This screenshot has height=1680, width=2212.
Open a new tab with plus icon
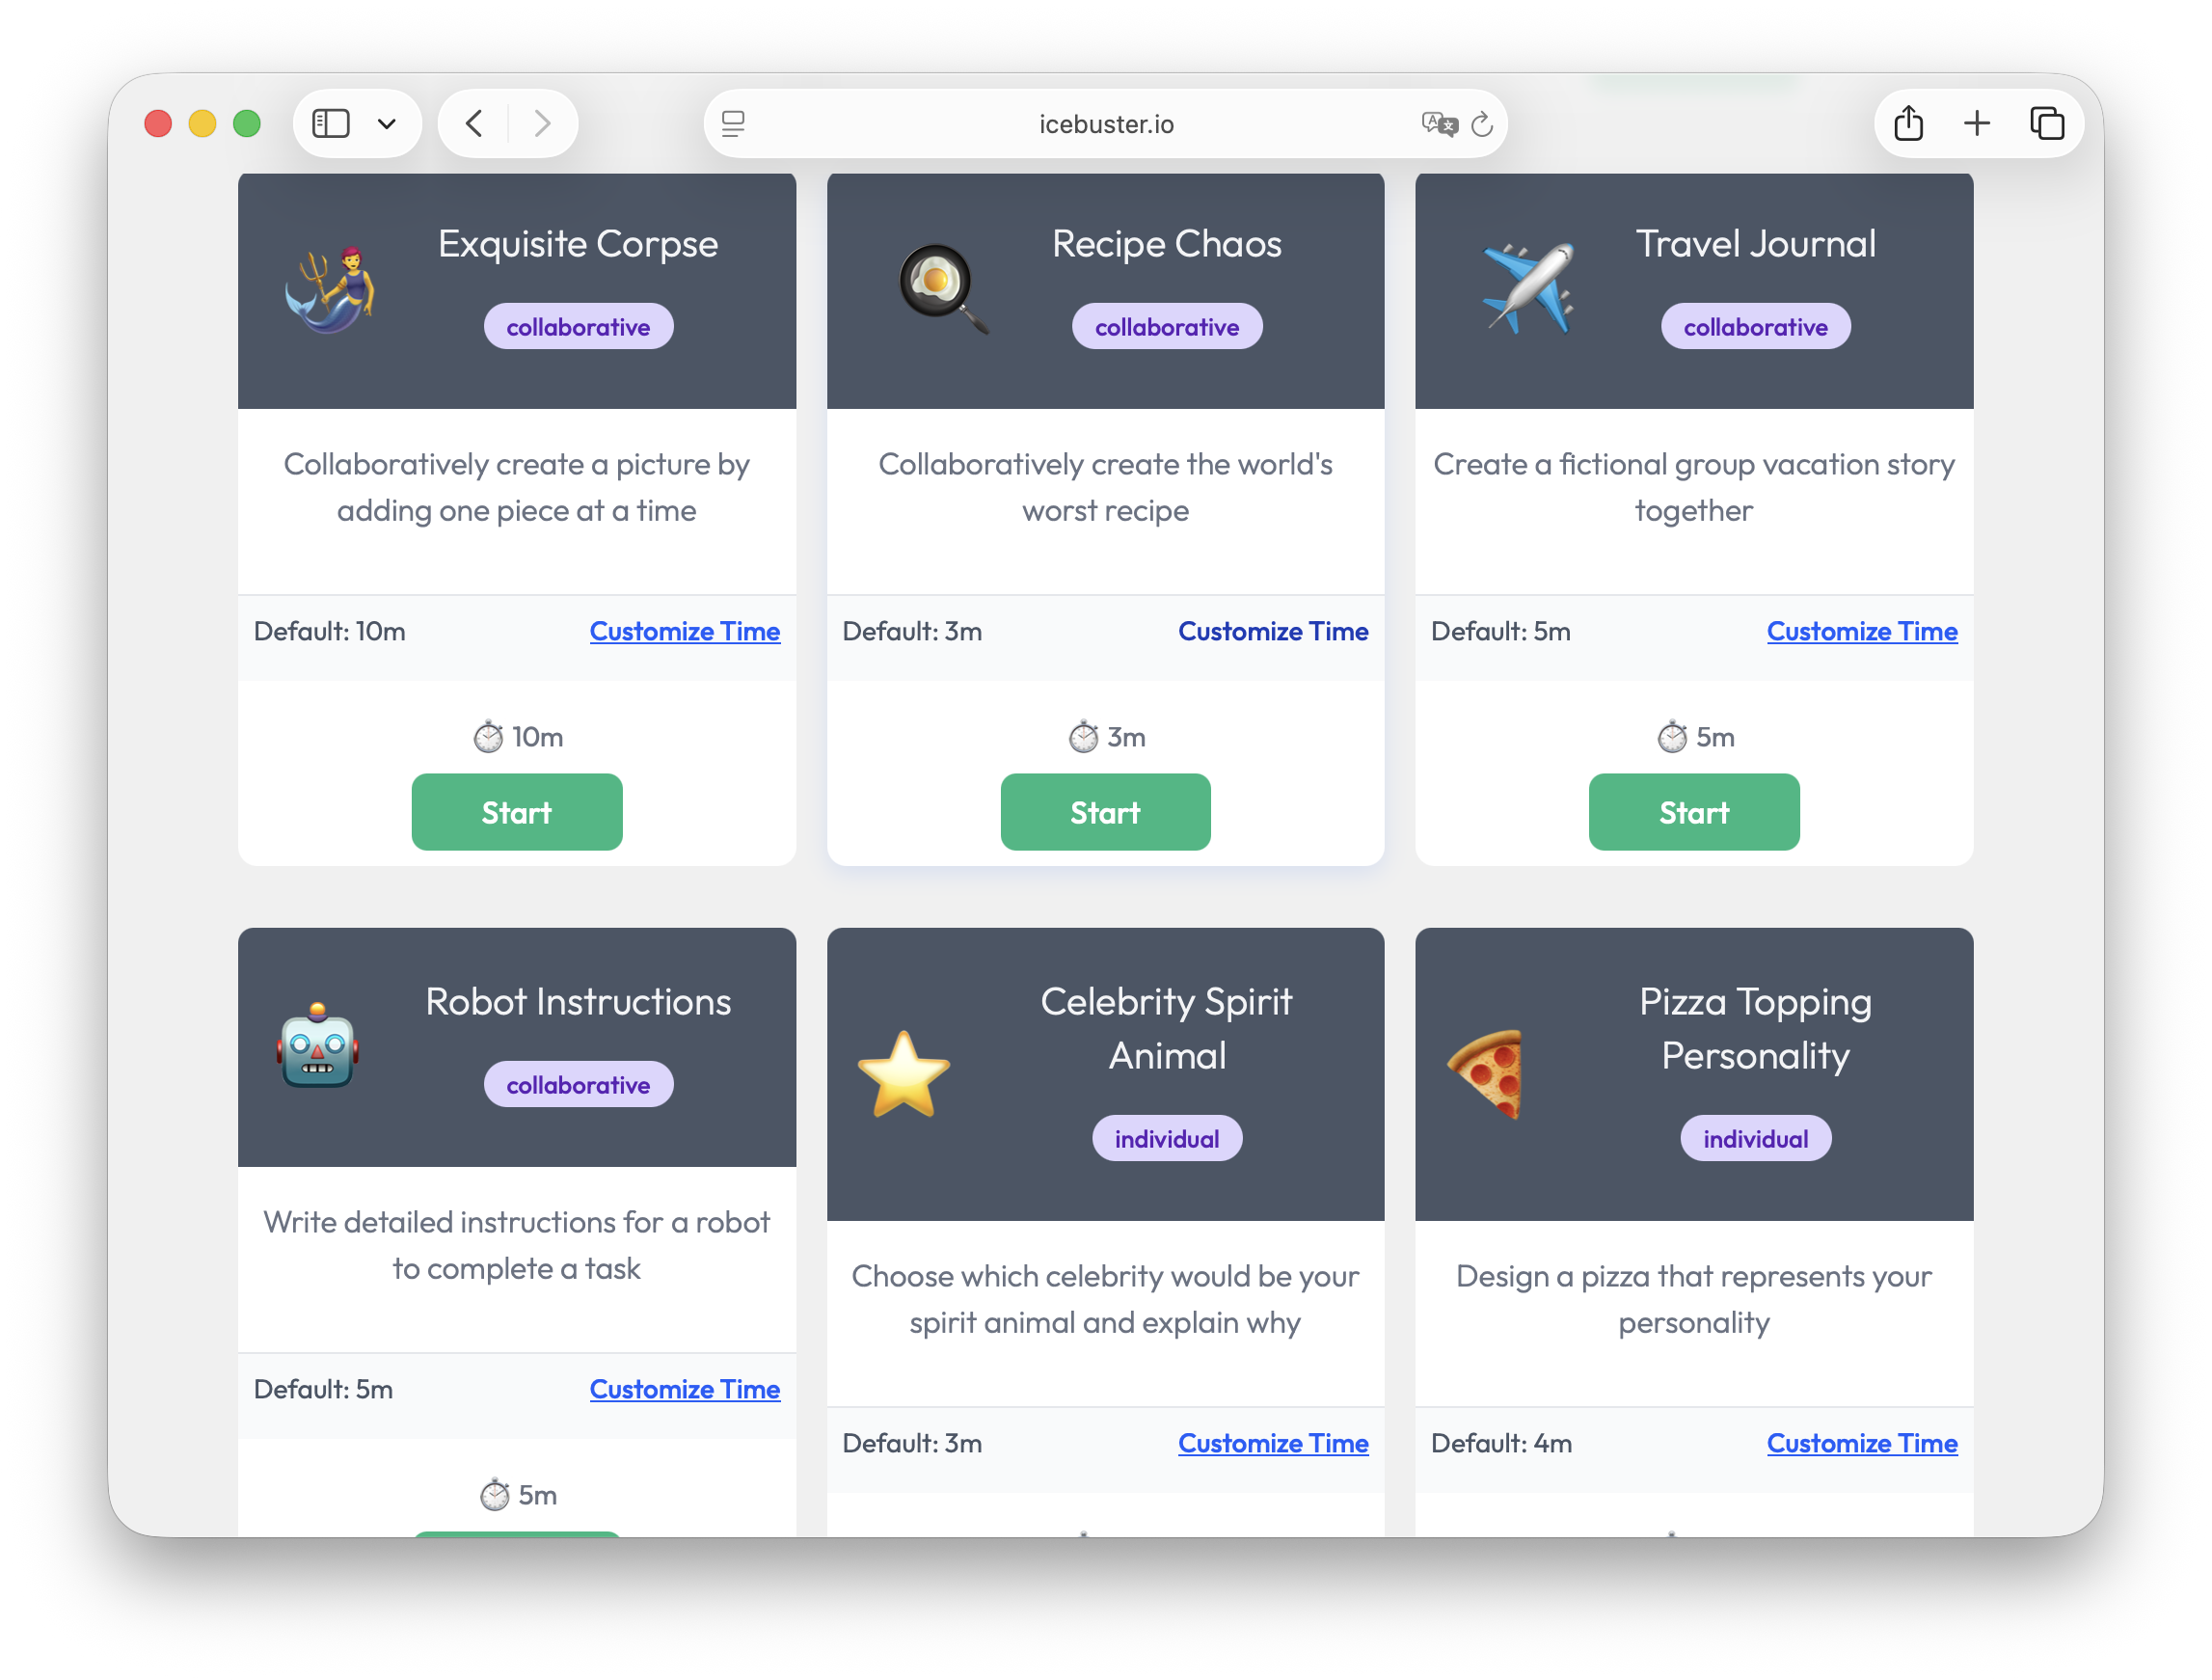pos(1977,124)
